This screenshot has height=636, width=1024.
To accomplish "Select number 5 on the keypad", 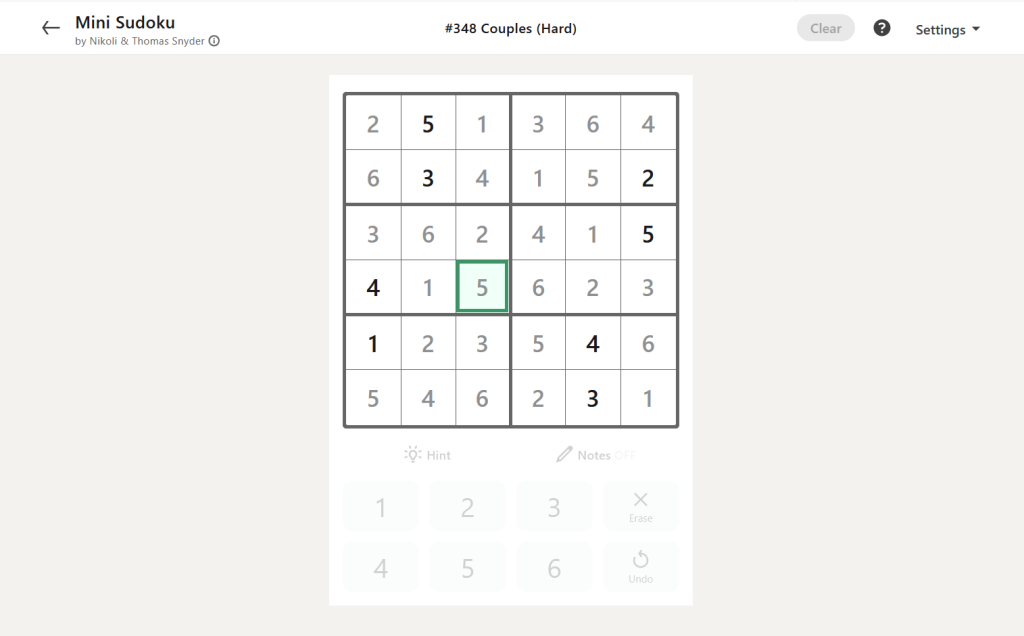I will (468, 567).
